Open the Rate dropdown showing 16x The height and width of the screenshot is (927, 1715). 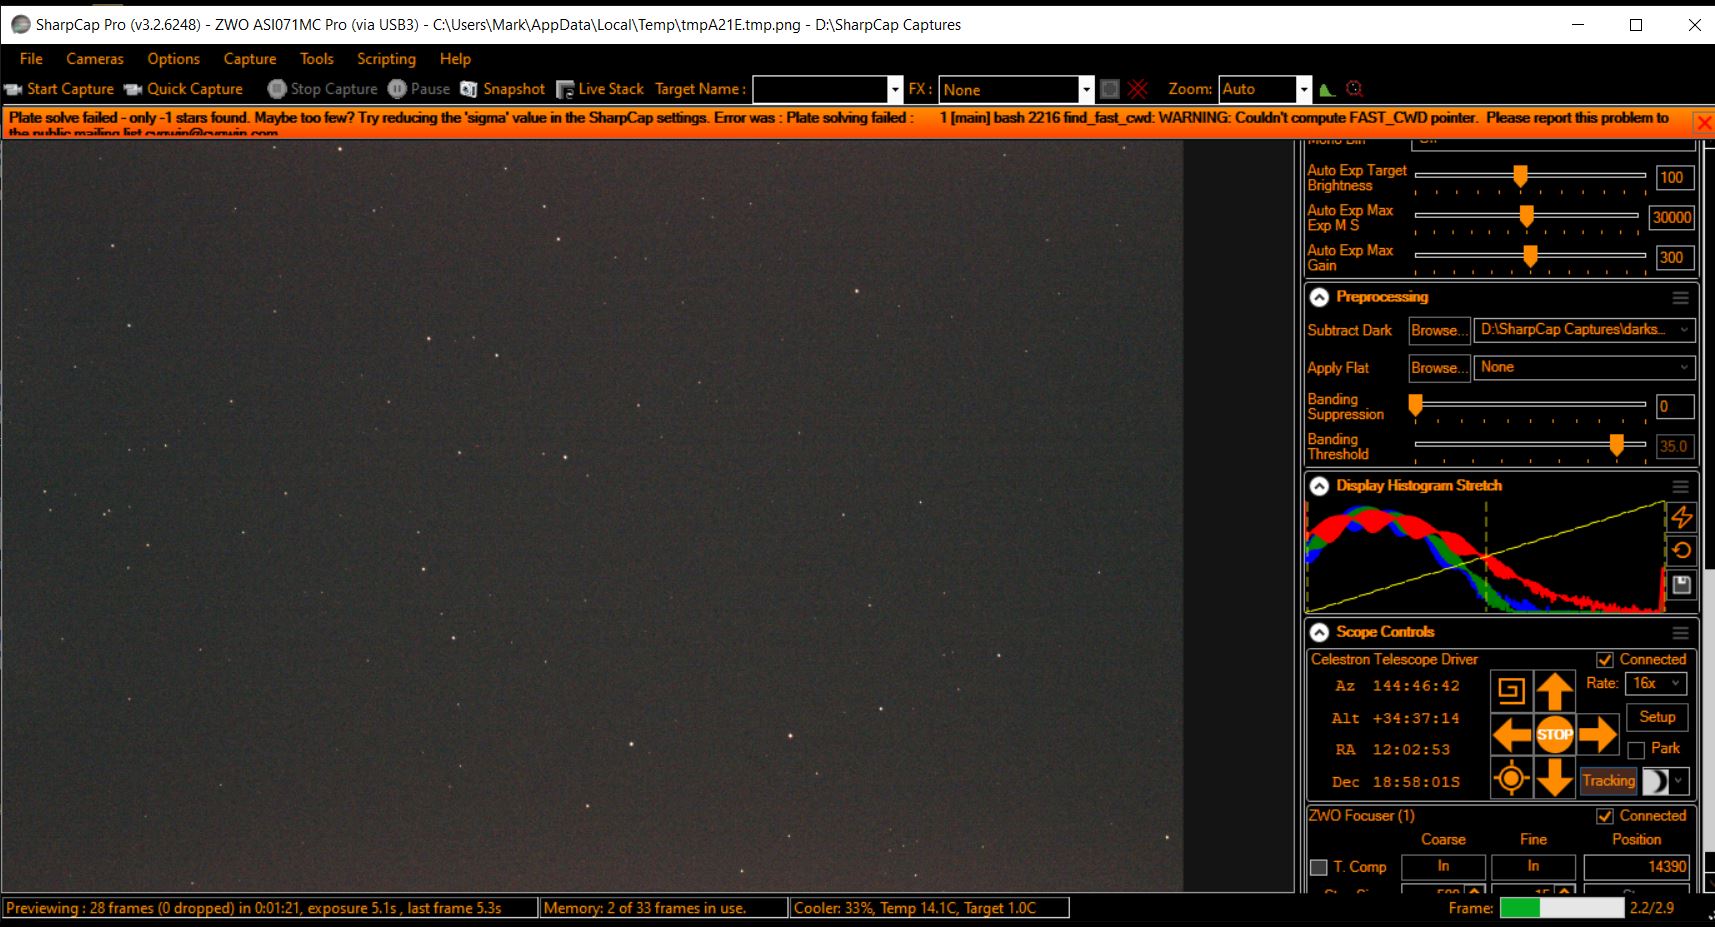[1656, 683]
